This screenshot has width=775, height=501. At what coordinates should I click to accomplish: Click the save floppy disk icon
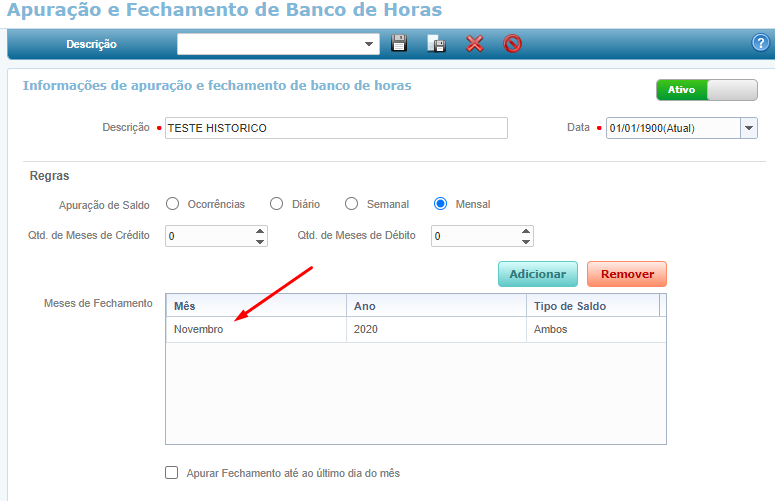pos(399,44)
